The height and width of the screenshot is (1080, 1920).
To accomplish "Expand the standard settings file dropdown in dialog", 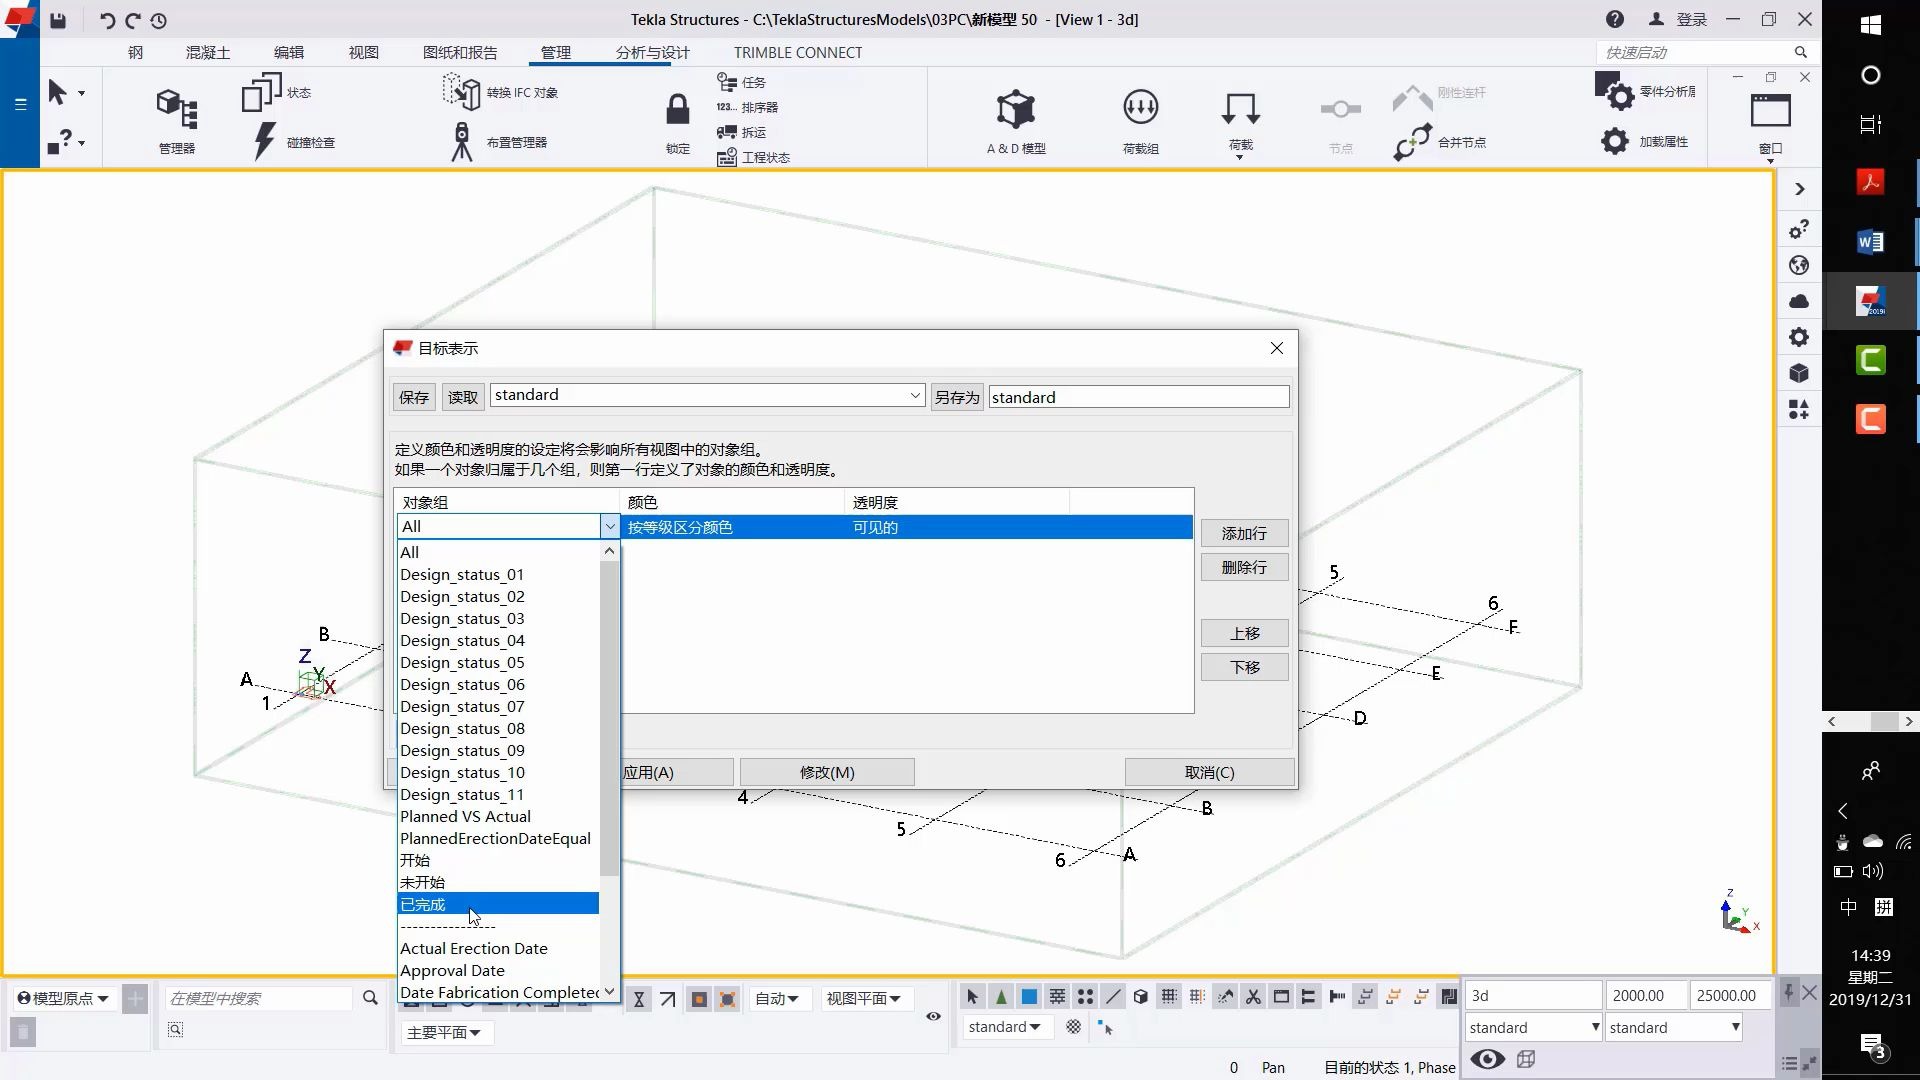I will [914, 396].
